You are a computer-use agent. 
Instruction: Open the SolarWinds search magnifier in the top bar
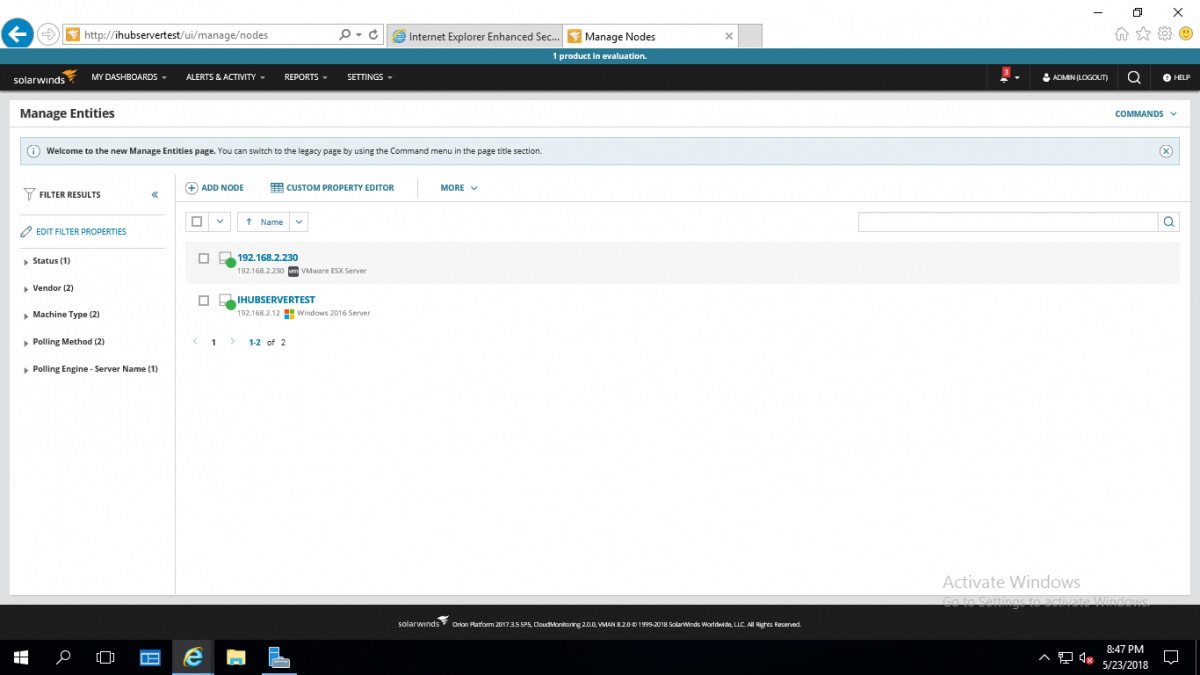(1133, 77)
